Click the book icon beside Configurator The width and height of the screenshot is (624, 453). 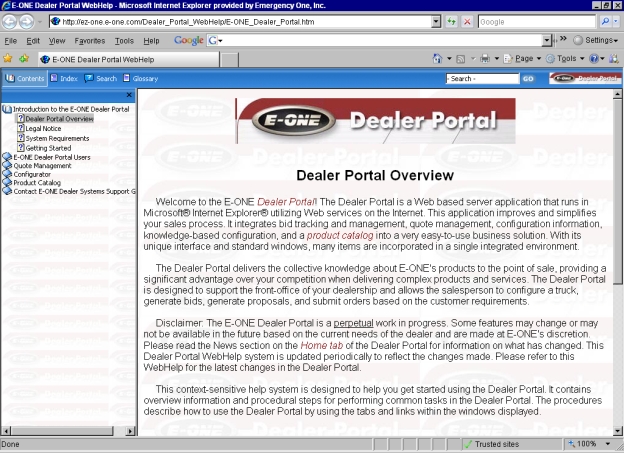(7, 174)
